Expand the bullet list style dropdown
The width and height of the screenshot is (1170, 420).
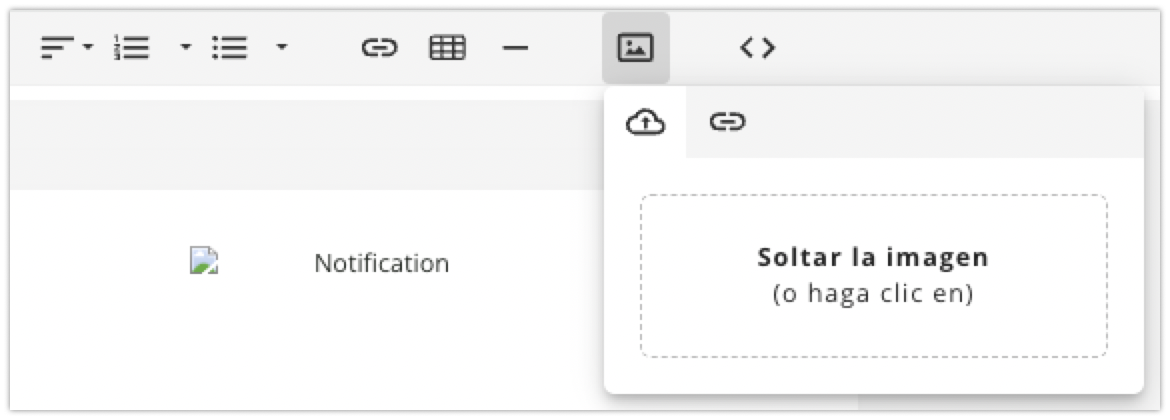[x=282, y=47]
